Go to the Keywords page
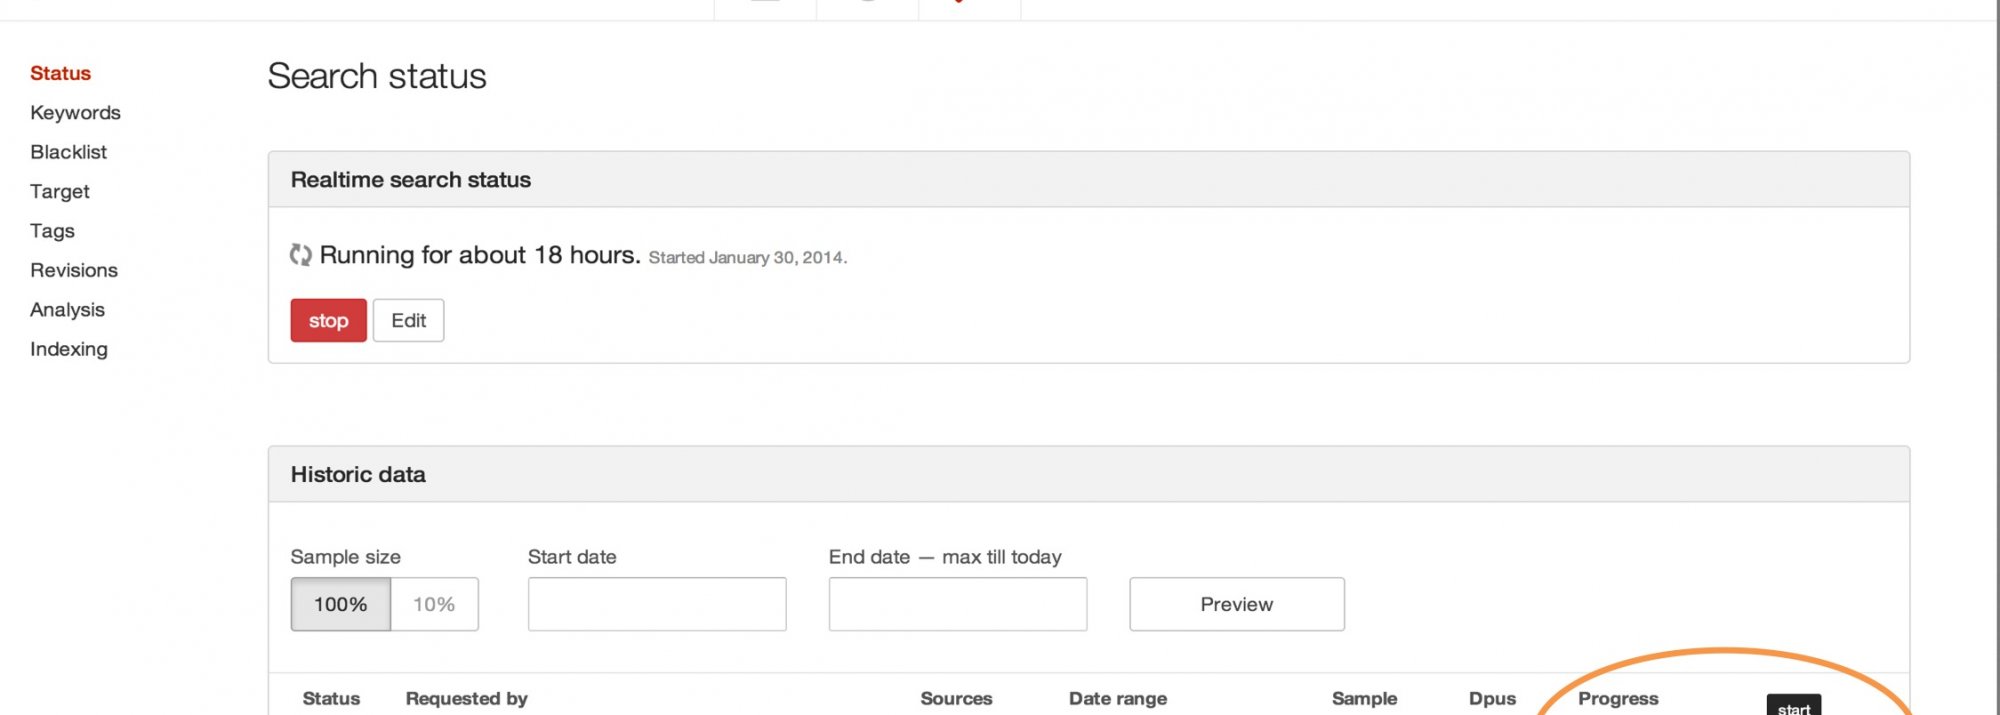This screenshot has width=2000, height=715. coord(75,113)
